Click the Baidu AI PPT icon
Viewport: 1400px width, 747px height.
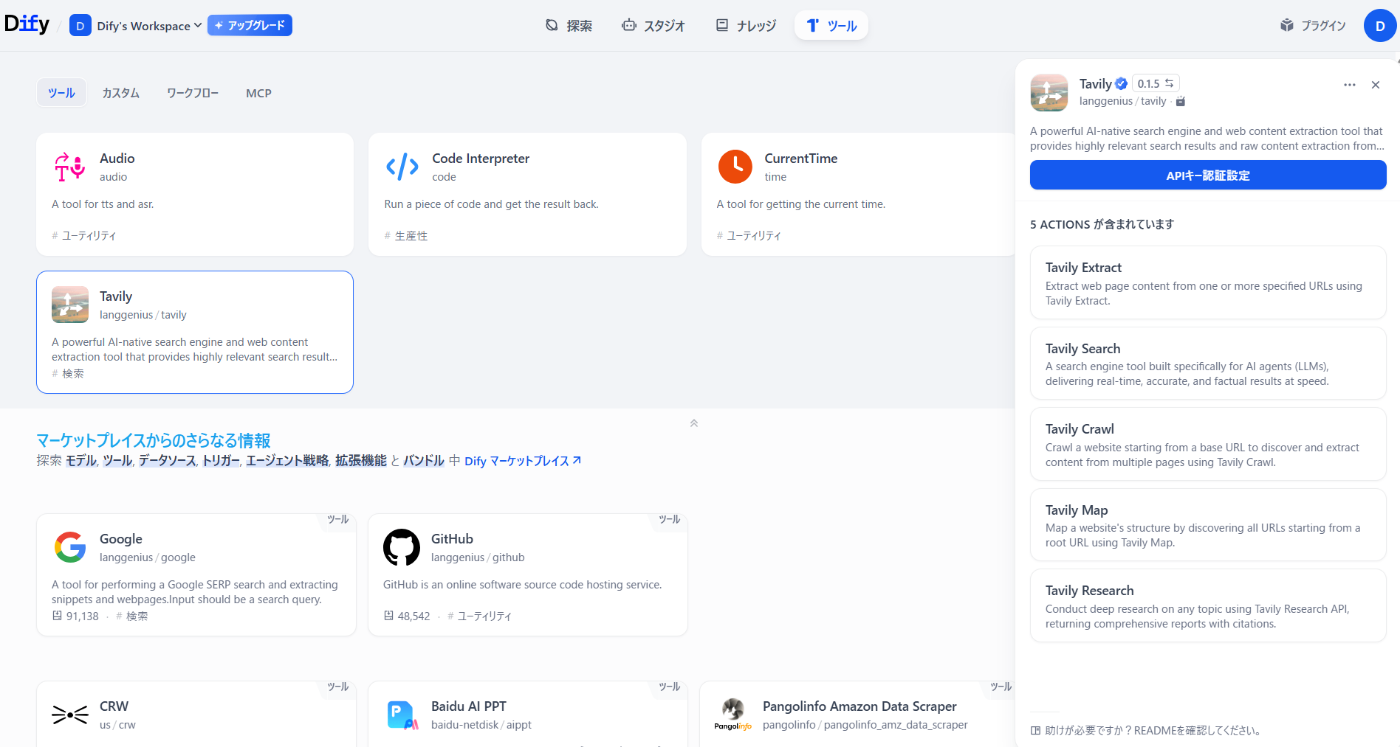click(402, 715)
